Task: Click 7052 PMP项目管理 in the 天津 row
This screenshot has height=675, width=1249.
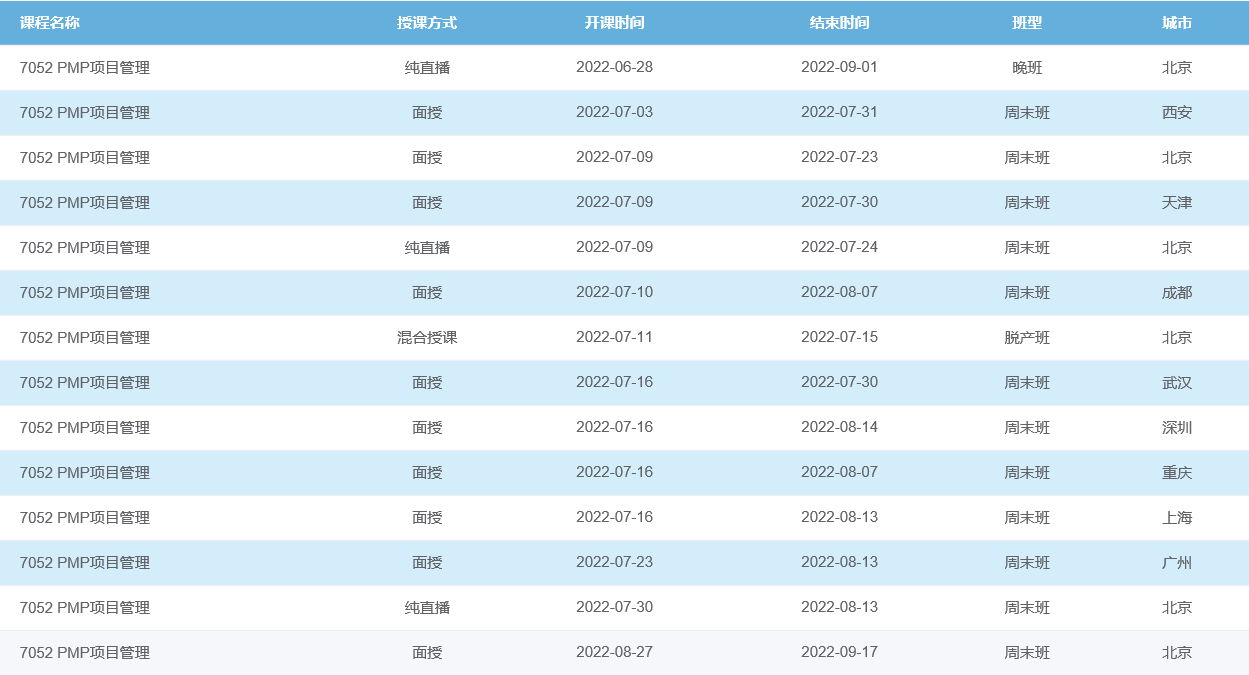Action: [85, 203]
